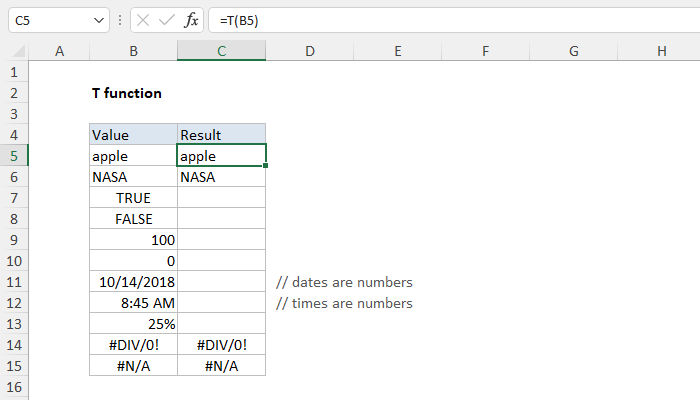
Task: Select row 4 header
Action: click(x=14, y=135)
